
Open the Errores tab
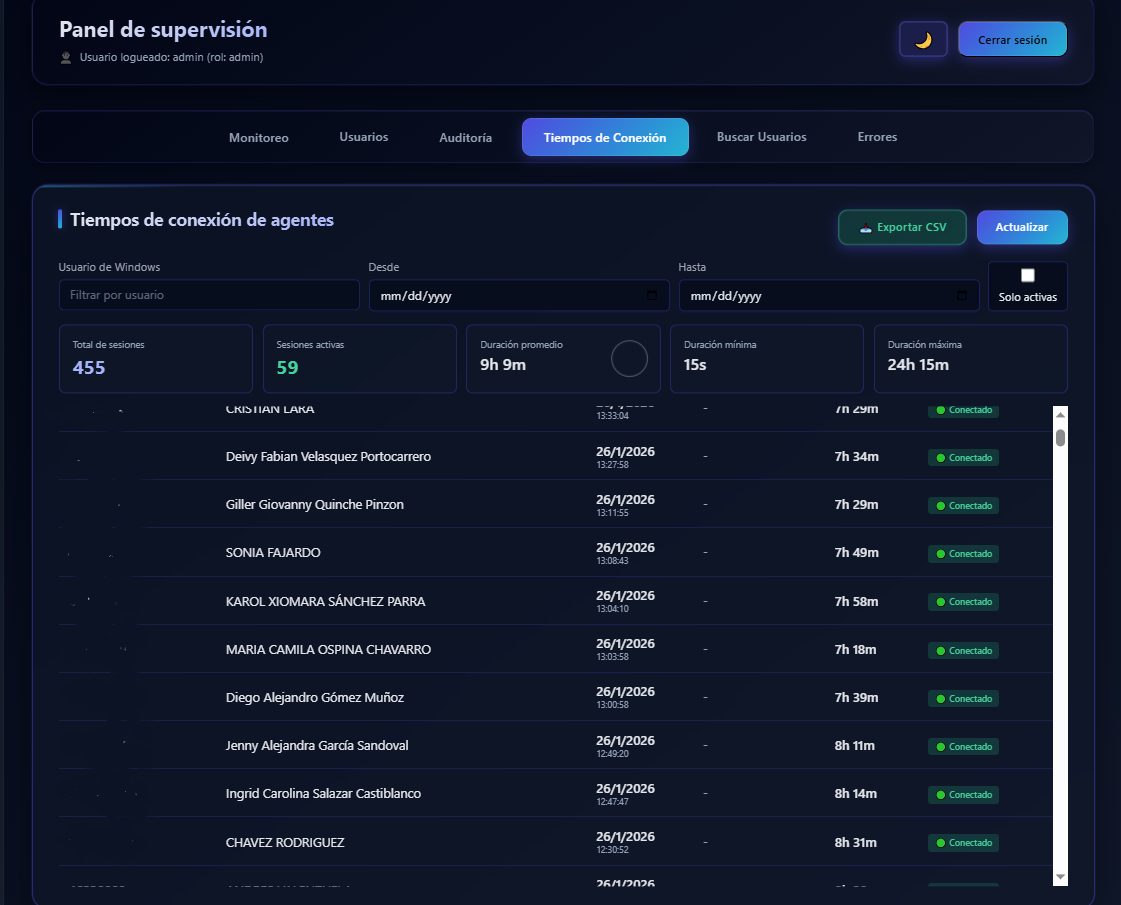(x=877, y=137)
